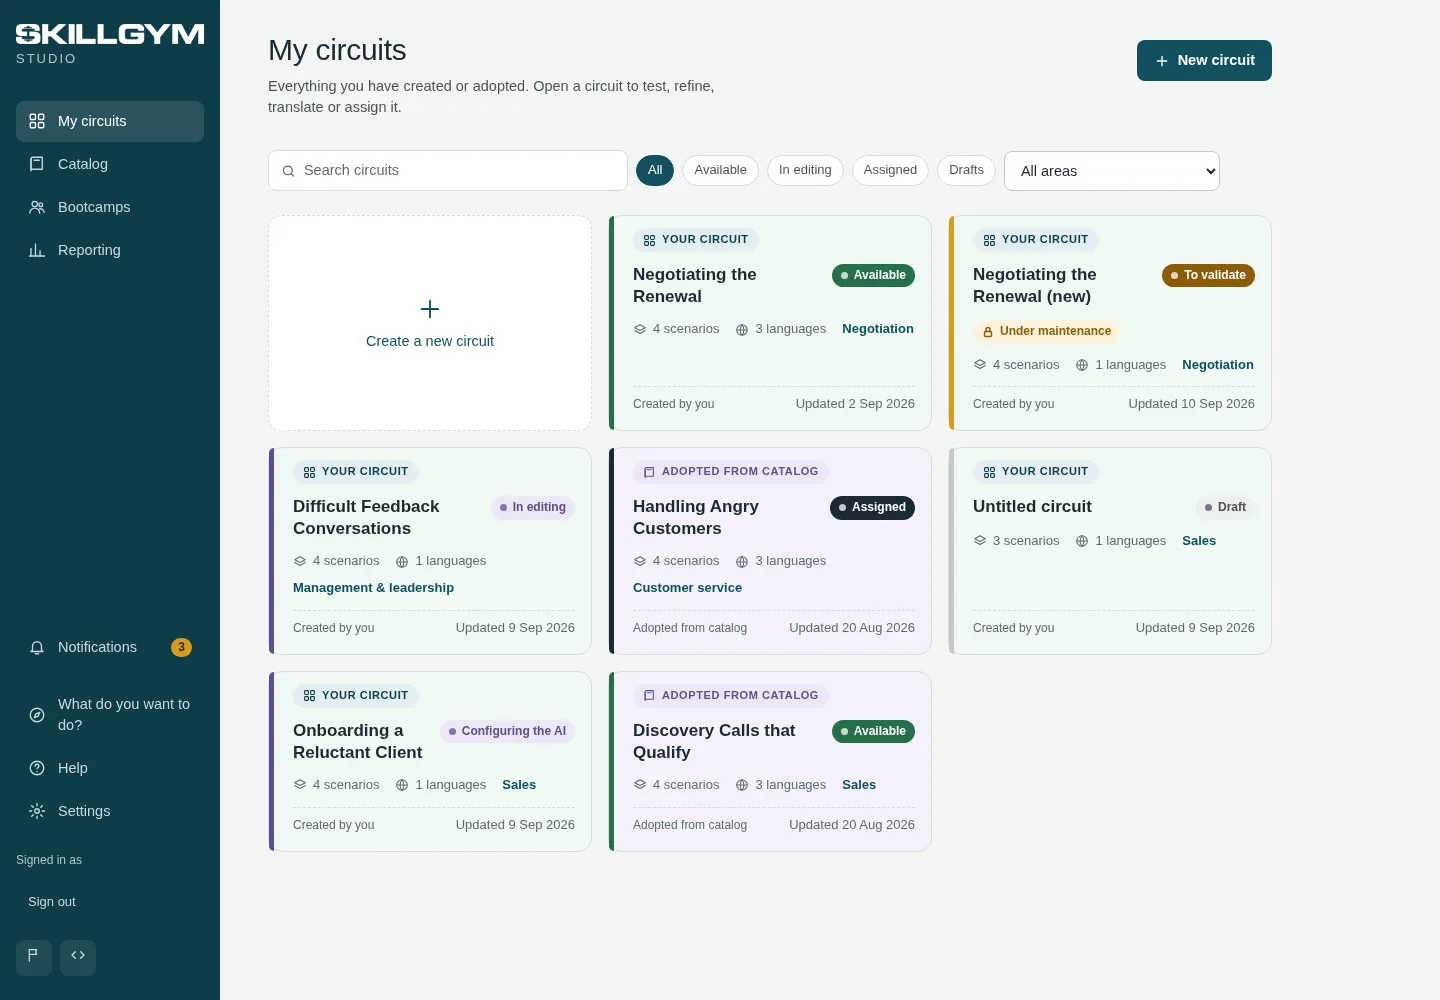Open the Reporting bar chart icon
The width and height of the screenshot is (1440, 1000).
click(37, 250)
